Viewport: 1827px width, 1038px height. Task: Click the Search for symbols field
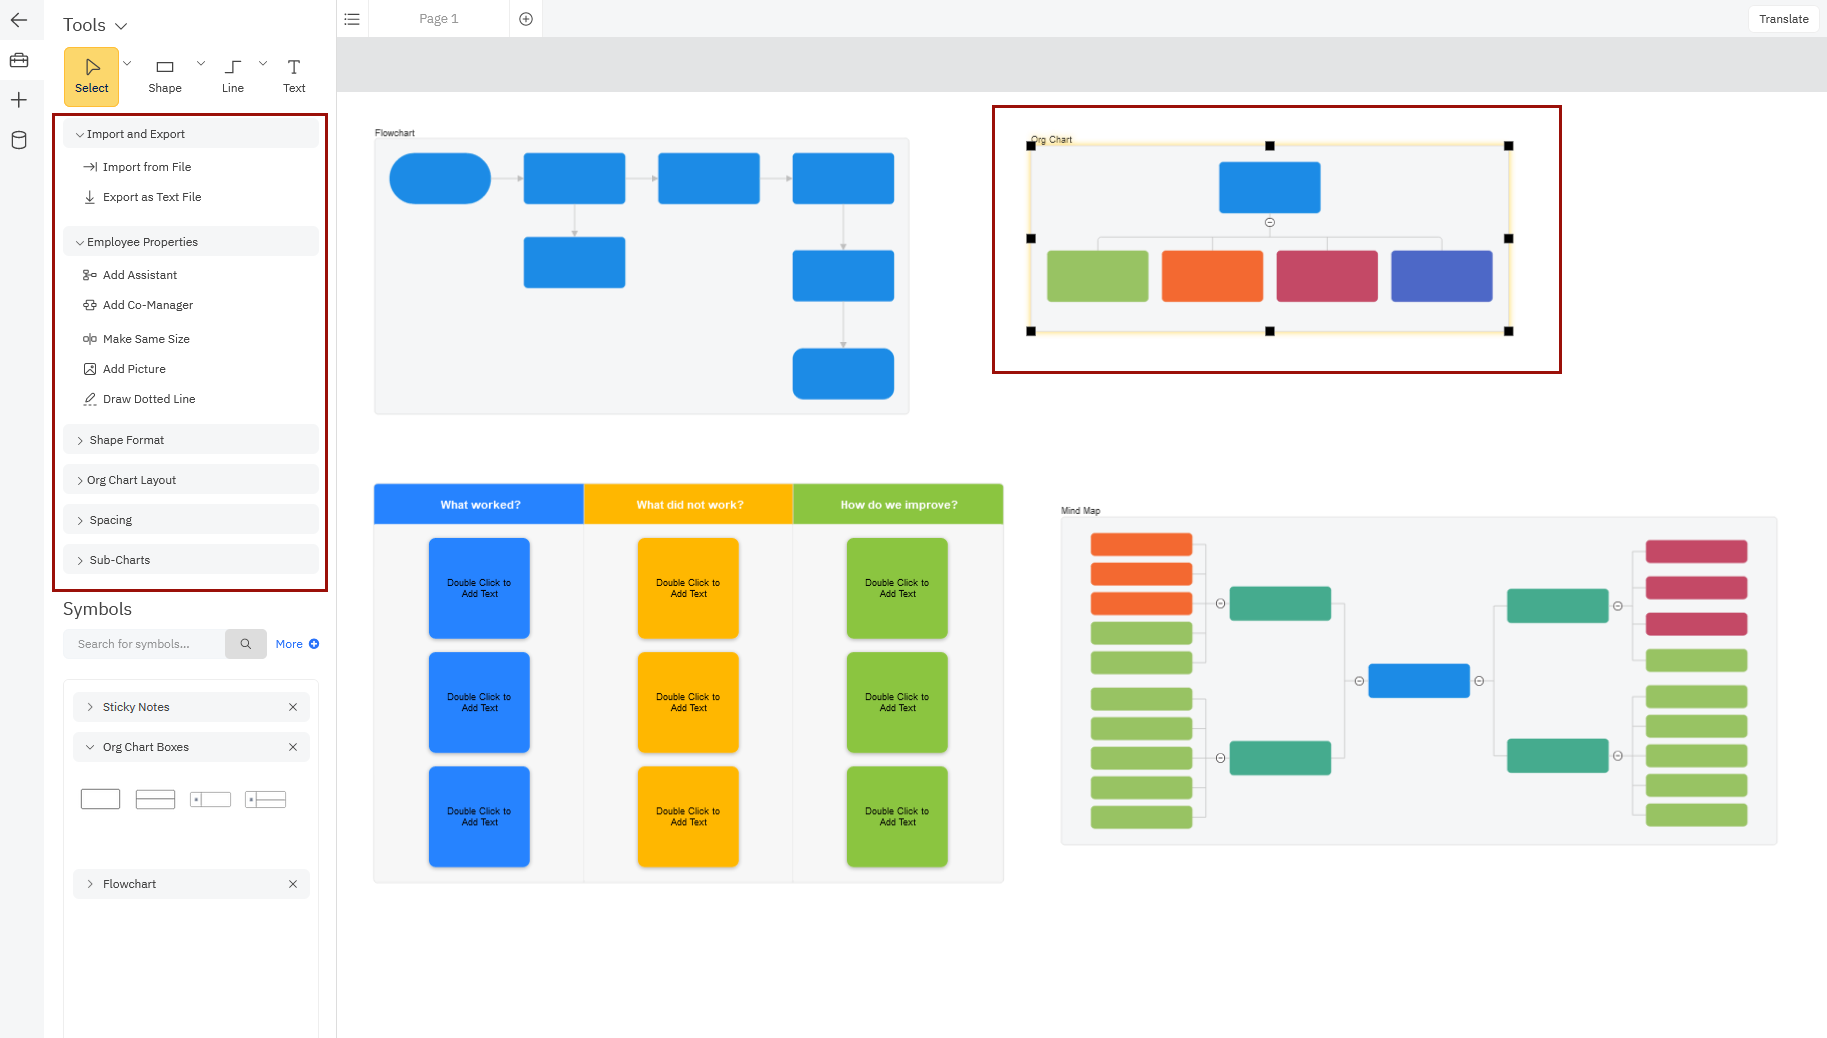pyautogui.click(x=144, y=644)
